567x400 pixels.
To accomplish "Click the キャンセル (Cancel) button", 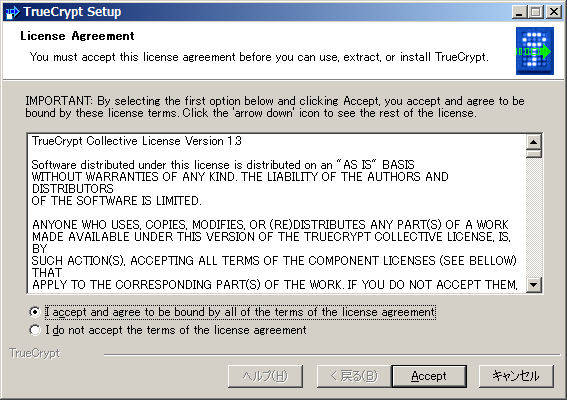I will coord(516,376).
